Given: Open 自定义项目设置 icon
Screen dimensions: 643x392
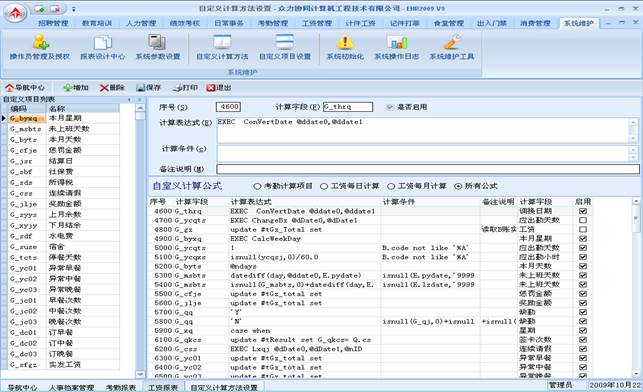Looking at the screenshot, I should coord(285,48).
